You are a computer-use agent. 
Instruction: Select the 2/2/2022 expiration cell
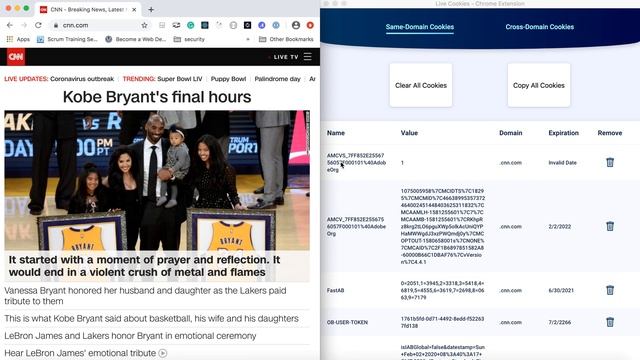560,227
